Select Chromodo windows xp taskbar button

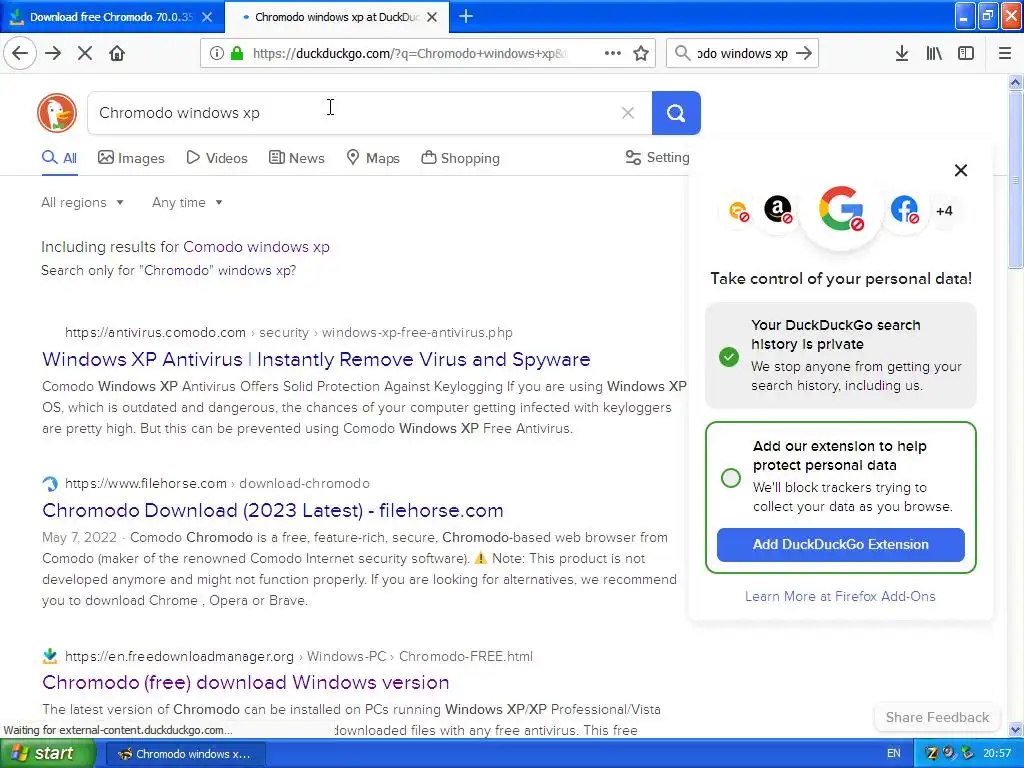point(185,754)
